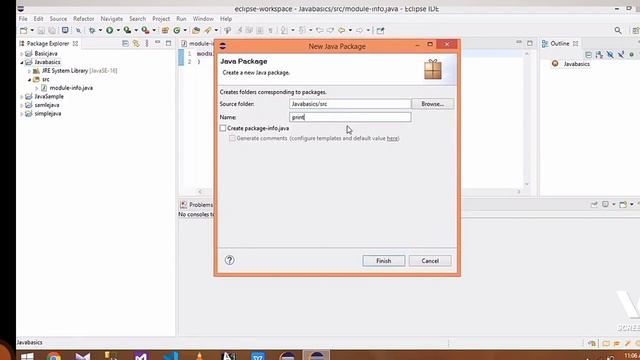Screen dimensions: 640x360
Task: Click the terminal-like toolbar icon
Action: [x=65, y=30]
